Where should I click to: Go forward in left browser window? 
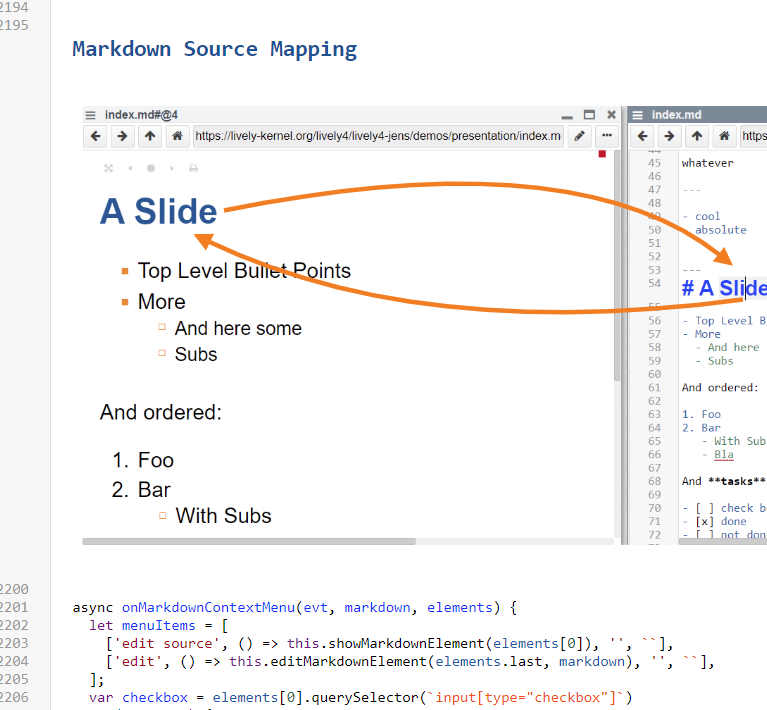click(x=122, y=136)
